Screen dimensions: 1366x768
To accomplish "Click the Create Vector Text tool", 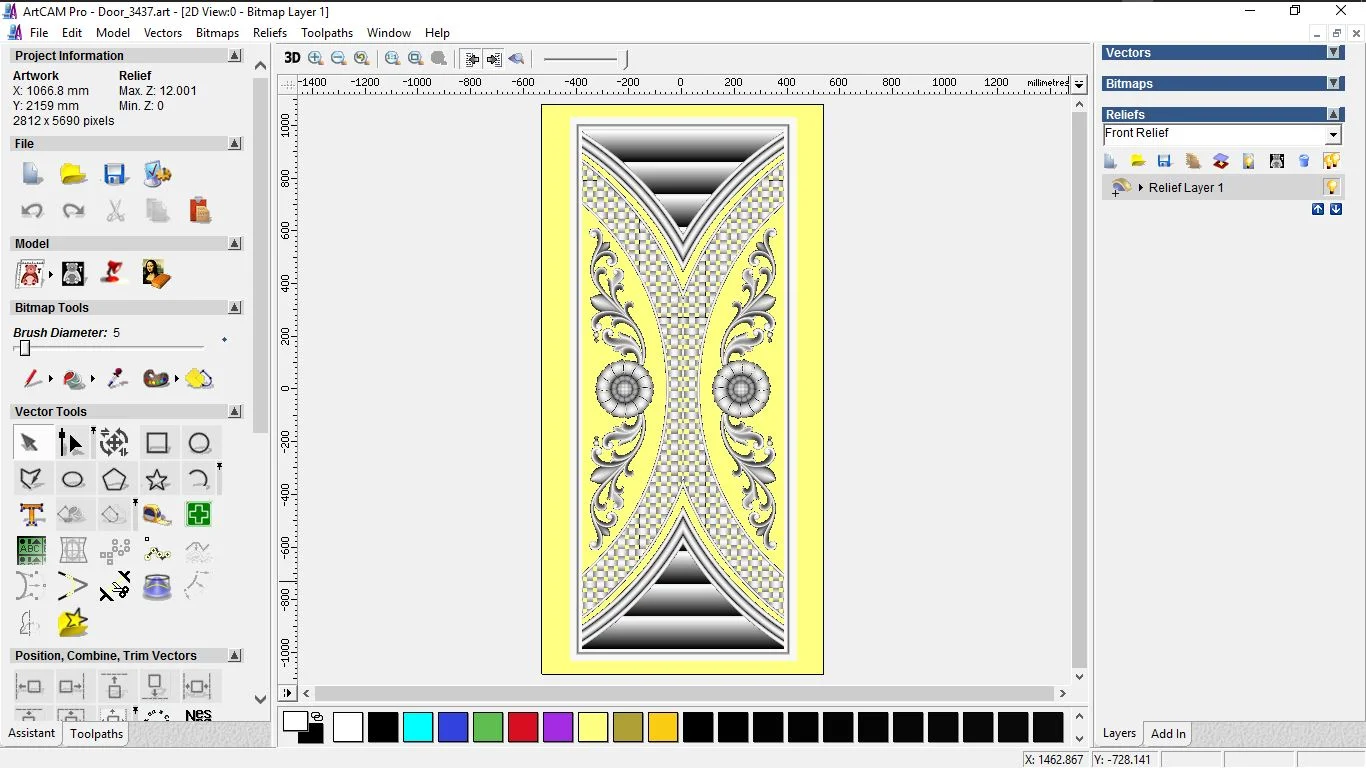I will click(31, 515).
